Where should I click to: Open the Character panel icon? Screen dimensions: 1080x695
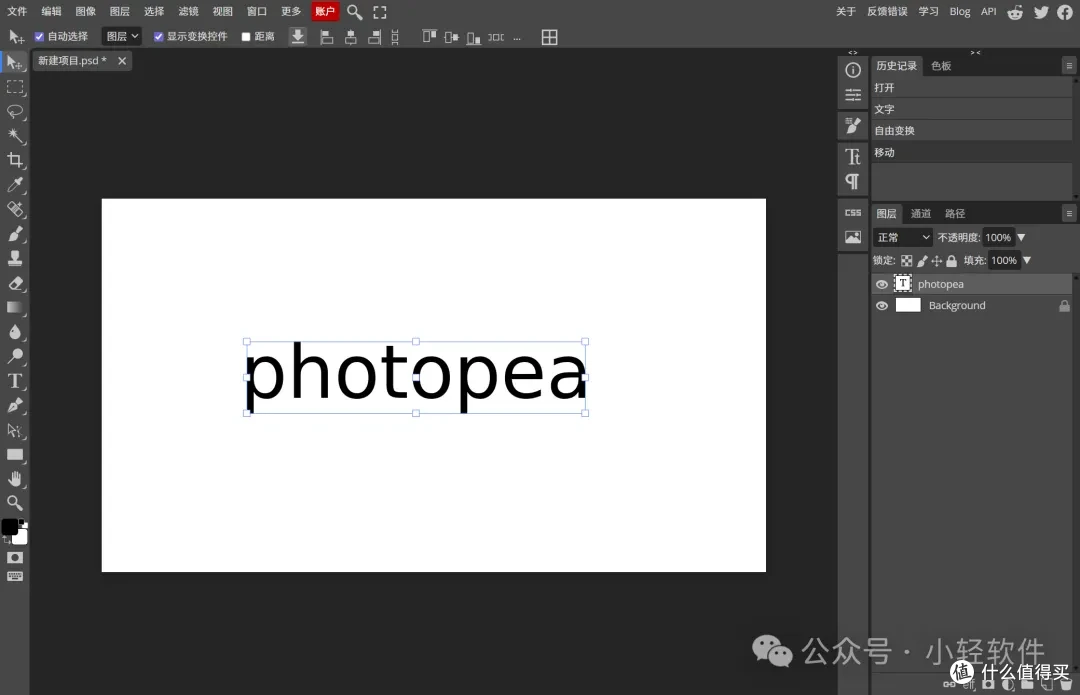[x=853, y=156]
